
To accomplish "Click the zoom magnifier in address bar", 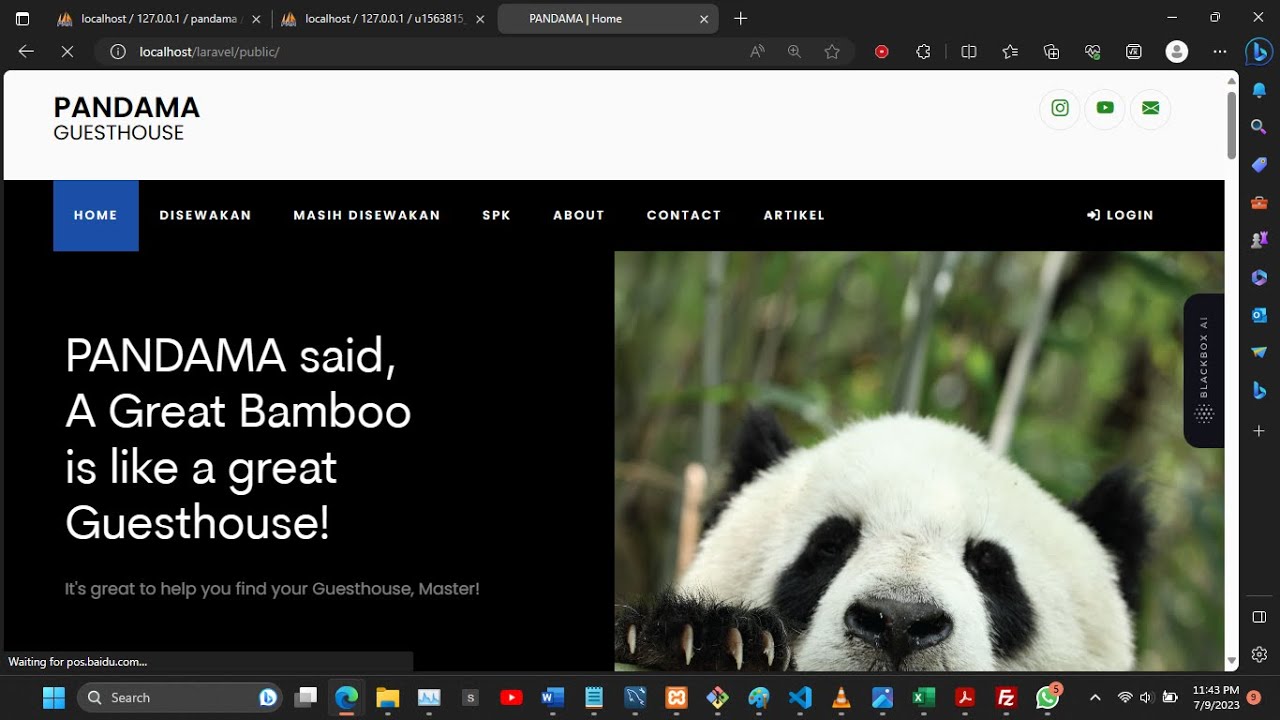I will coord(794,52).
